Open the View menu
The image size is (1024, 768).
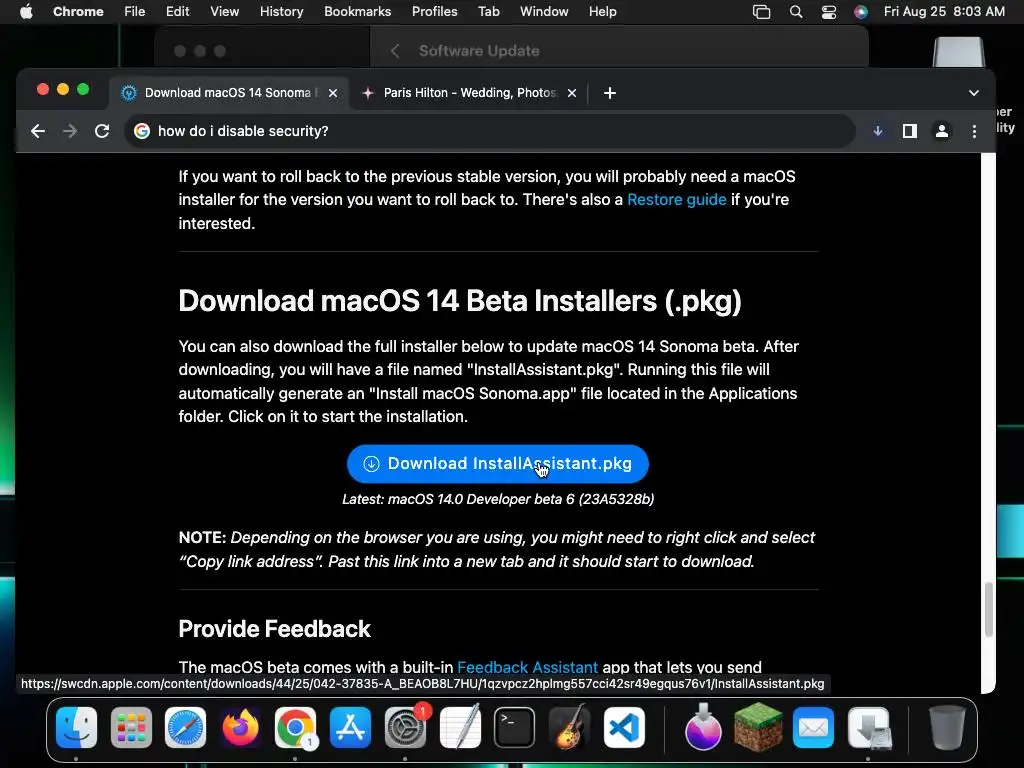tap(225, 12)
